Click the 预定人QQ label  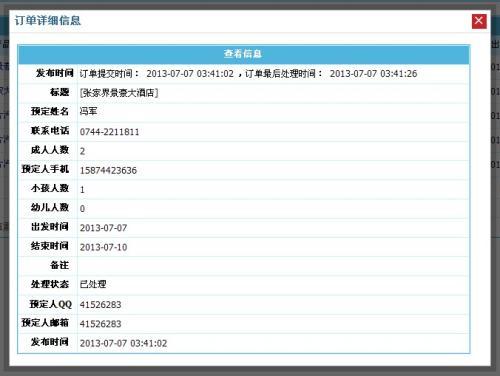pyautogui.click(x=51, y=304)
